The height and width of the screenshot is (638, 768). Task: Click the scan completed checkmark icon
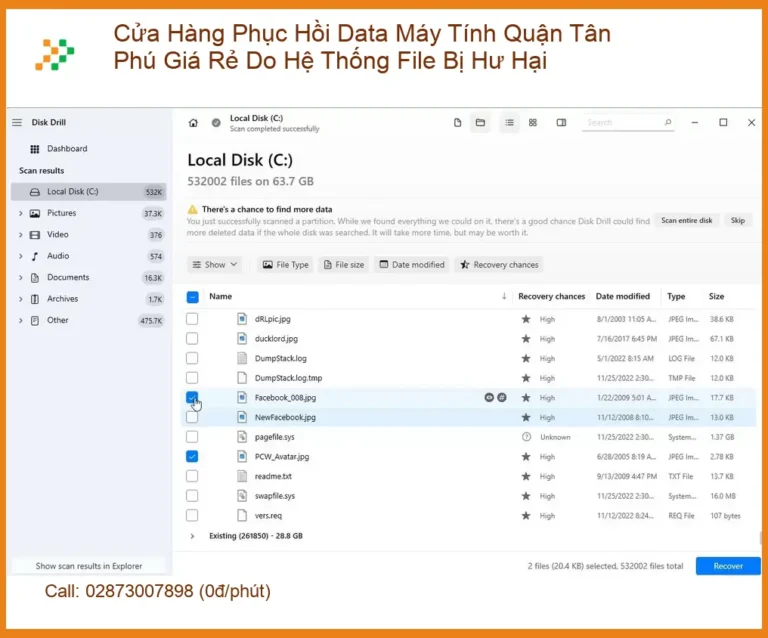pyautogui.click(x=216, y=123)
